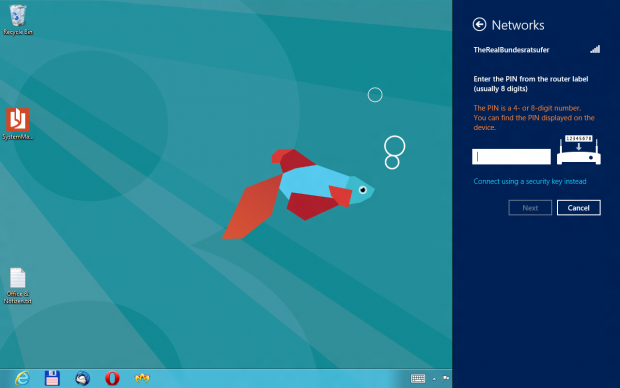Launch Internet Explorer from the taskbar

tap(22, 378)
